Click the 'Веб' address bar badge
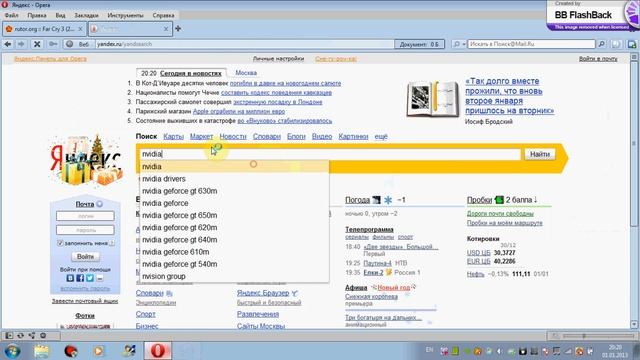 pos(78,44)
